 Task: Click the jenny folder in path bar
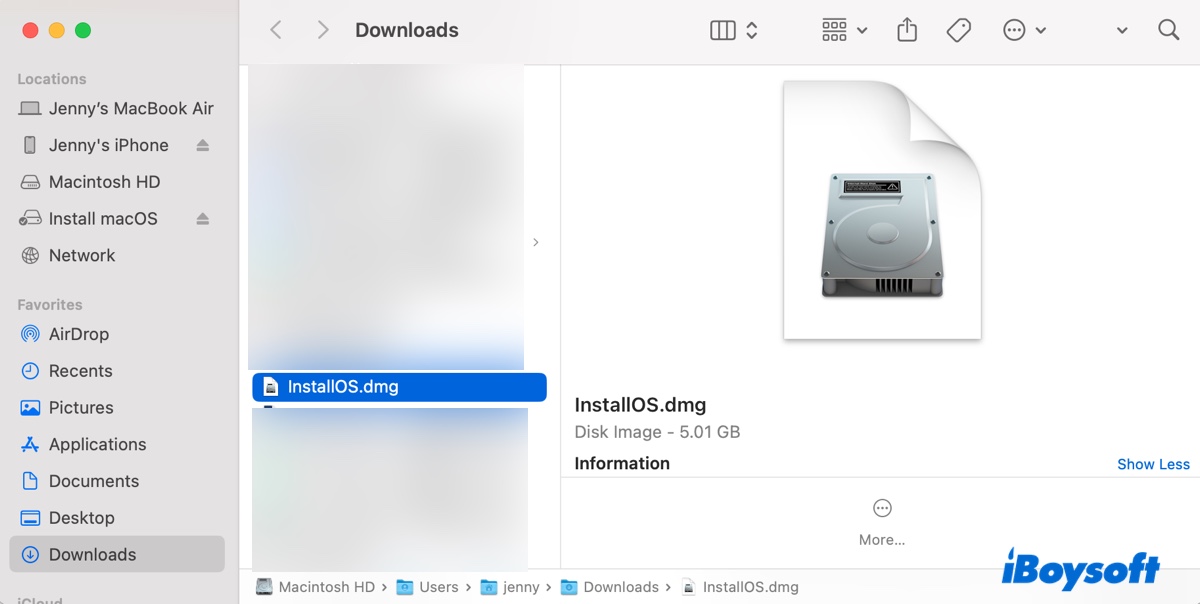coord(520,587)
